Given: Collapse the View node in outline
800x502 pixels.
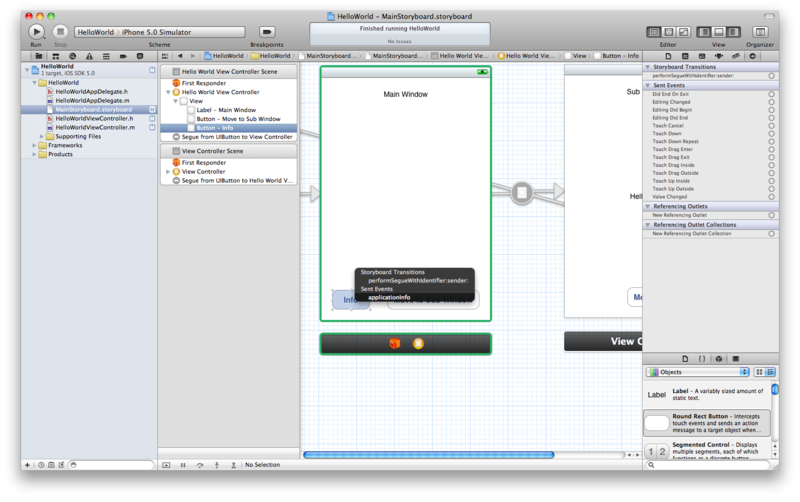Looking at the screenshot, I should [175, 102].
